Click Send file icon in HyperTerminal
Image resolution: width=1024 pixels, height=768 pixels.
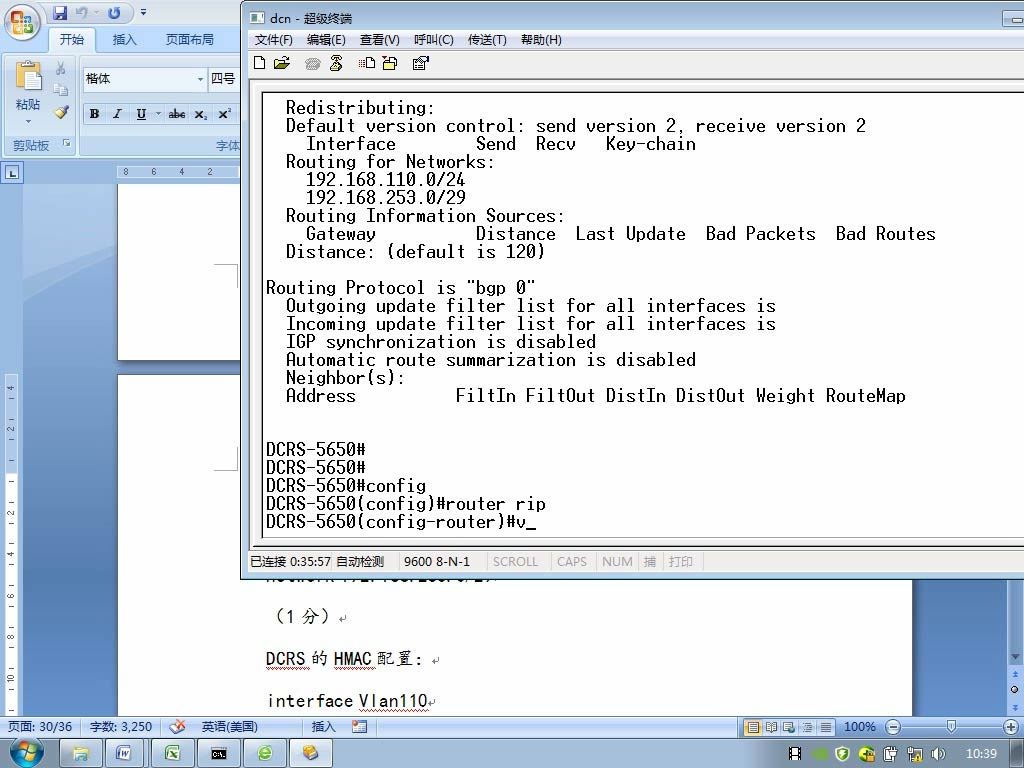click(366, 63)
